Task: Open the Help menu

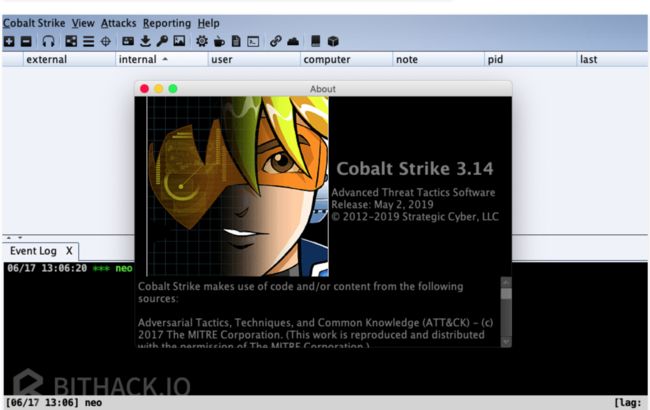Action: 208,23
